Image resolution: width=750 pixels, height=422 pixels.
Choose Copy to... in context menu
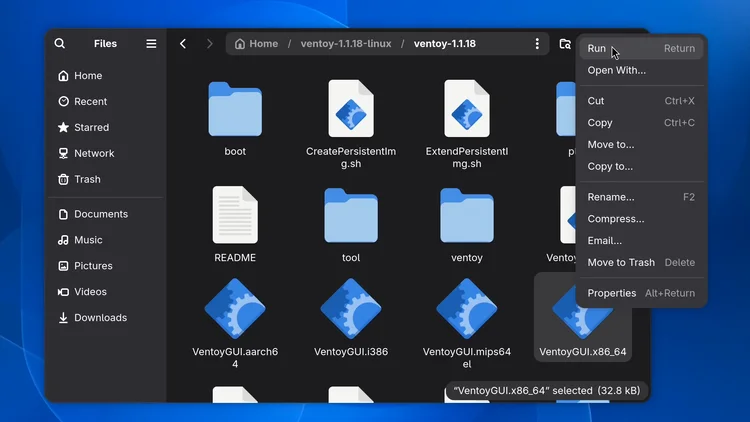(641, 167)
